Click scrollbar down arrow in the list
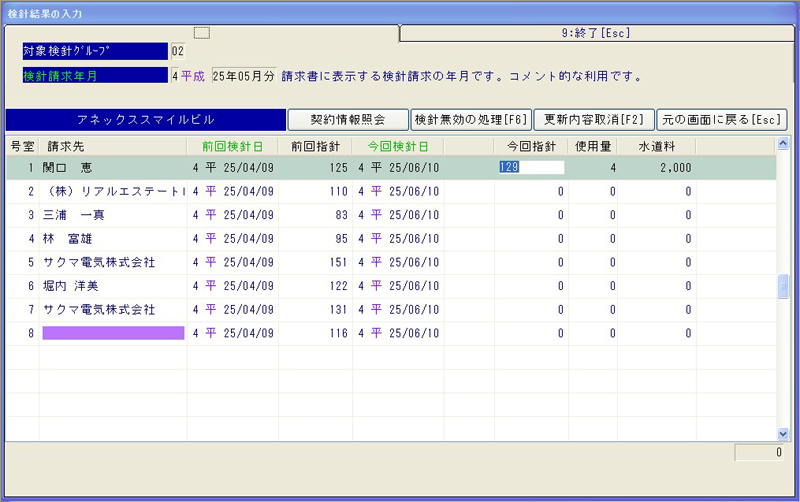The height and width of the screenshot is (502, 800). pyautogui.click(x=783, y=433)
